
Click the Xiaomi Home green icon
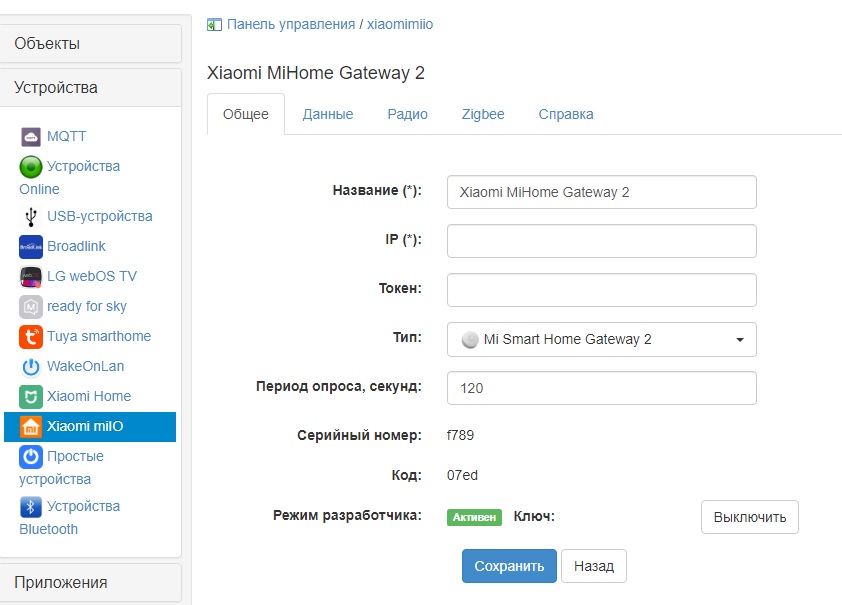pos(30,397)
